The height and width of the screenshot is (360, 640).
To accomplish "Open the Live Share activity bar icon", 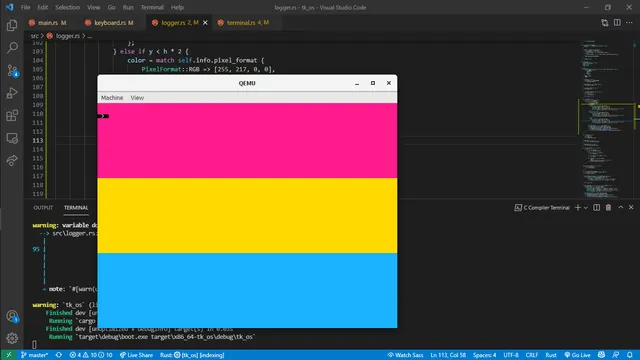I will (x=12, y=160).
